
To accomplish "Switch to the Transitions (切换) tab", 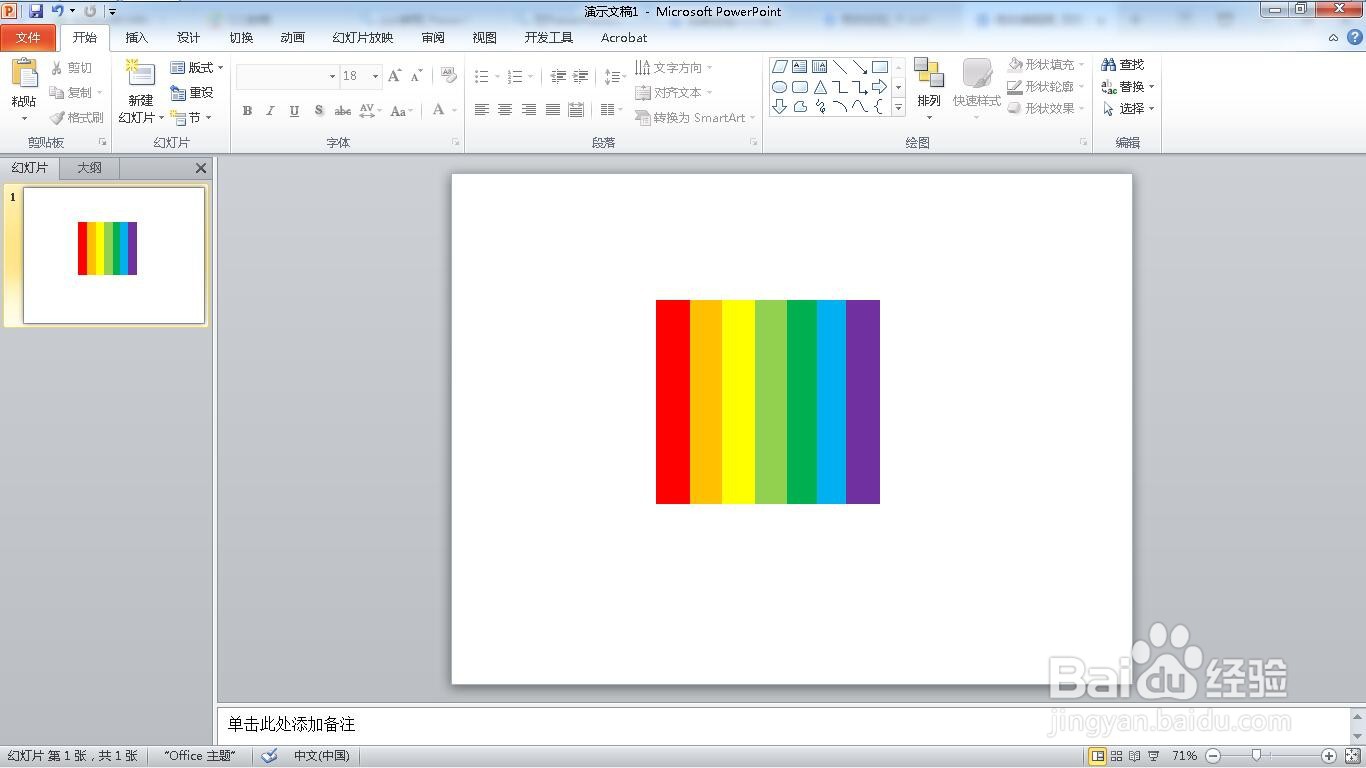I will point(241,38).
